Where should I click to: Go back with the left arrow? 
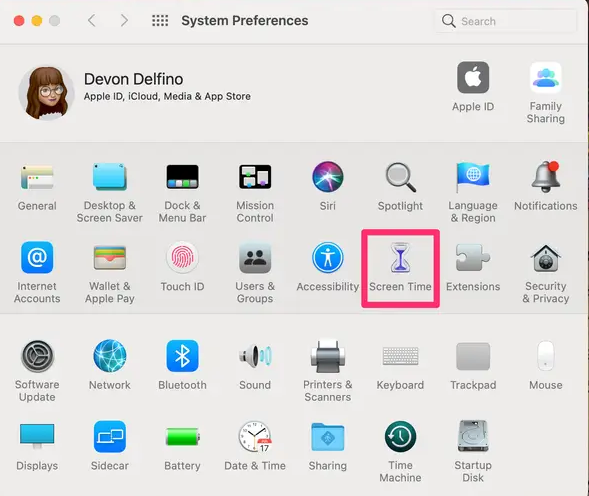click(x=92, y=20)
